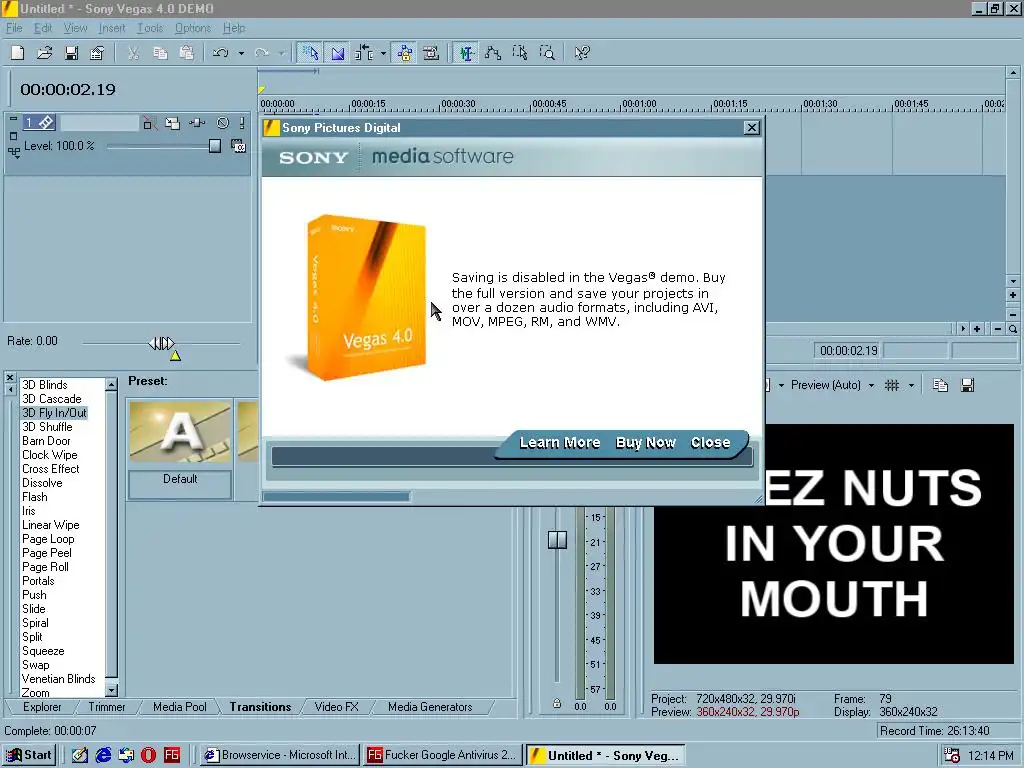Click the Auto Ripple icon
This screenshot has width=1024, height=768.
(x=364, y=53)
